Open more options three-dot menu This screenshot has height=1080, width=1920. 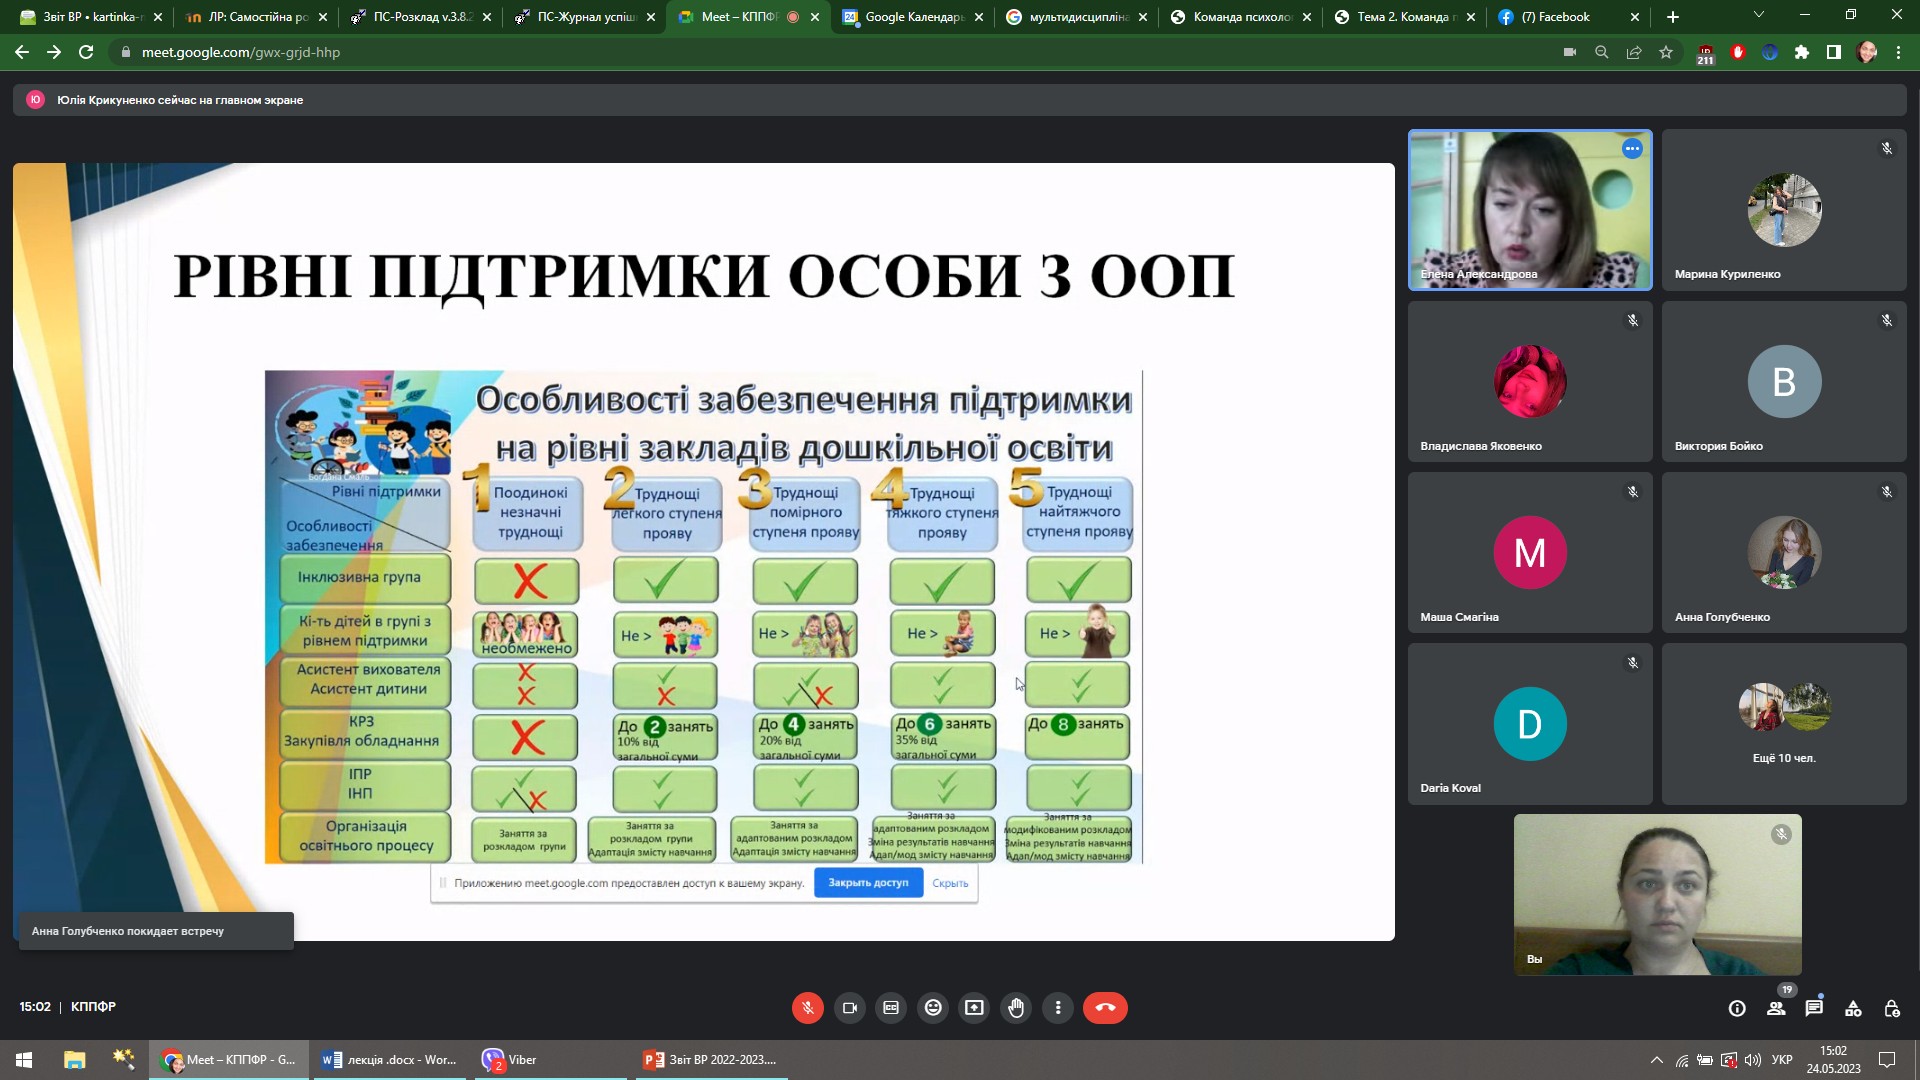(1058, 1008)
